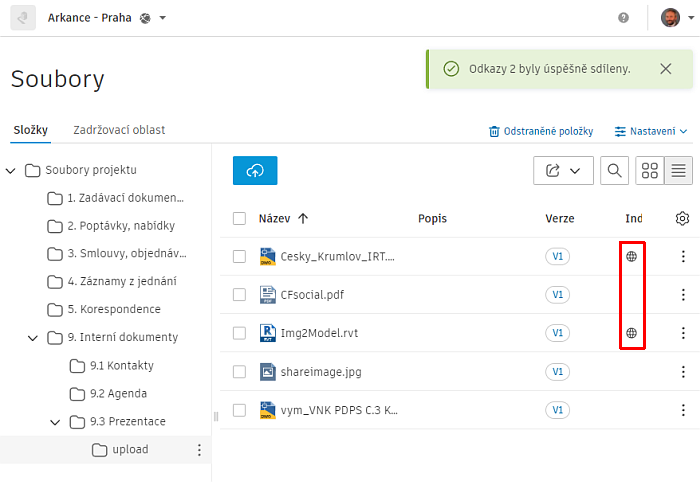700x482 pixels.
Task: Switch to list view layout
Action: (679, 171)
